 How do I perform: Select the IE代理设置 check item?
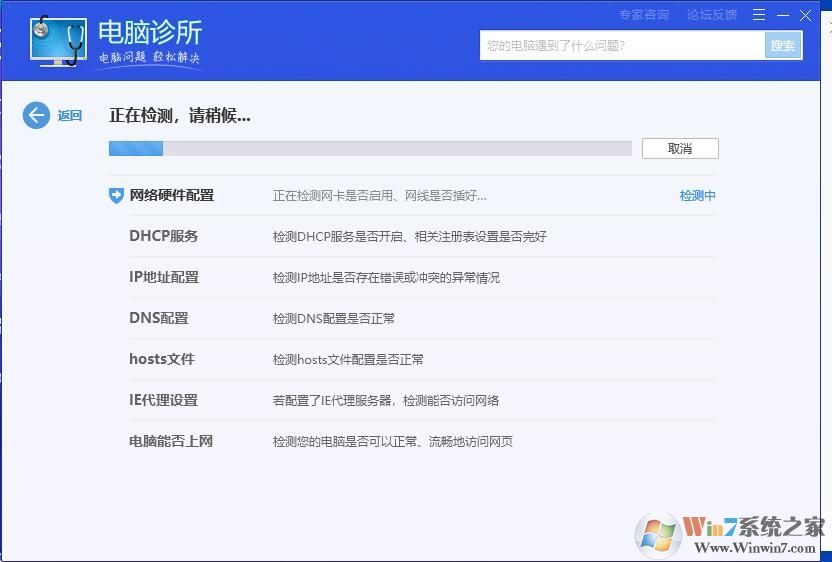[x=164, y=400]
